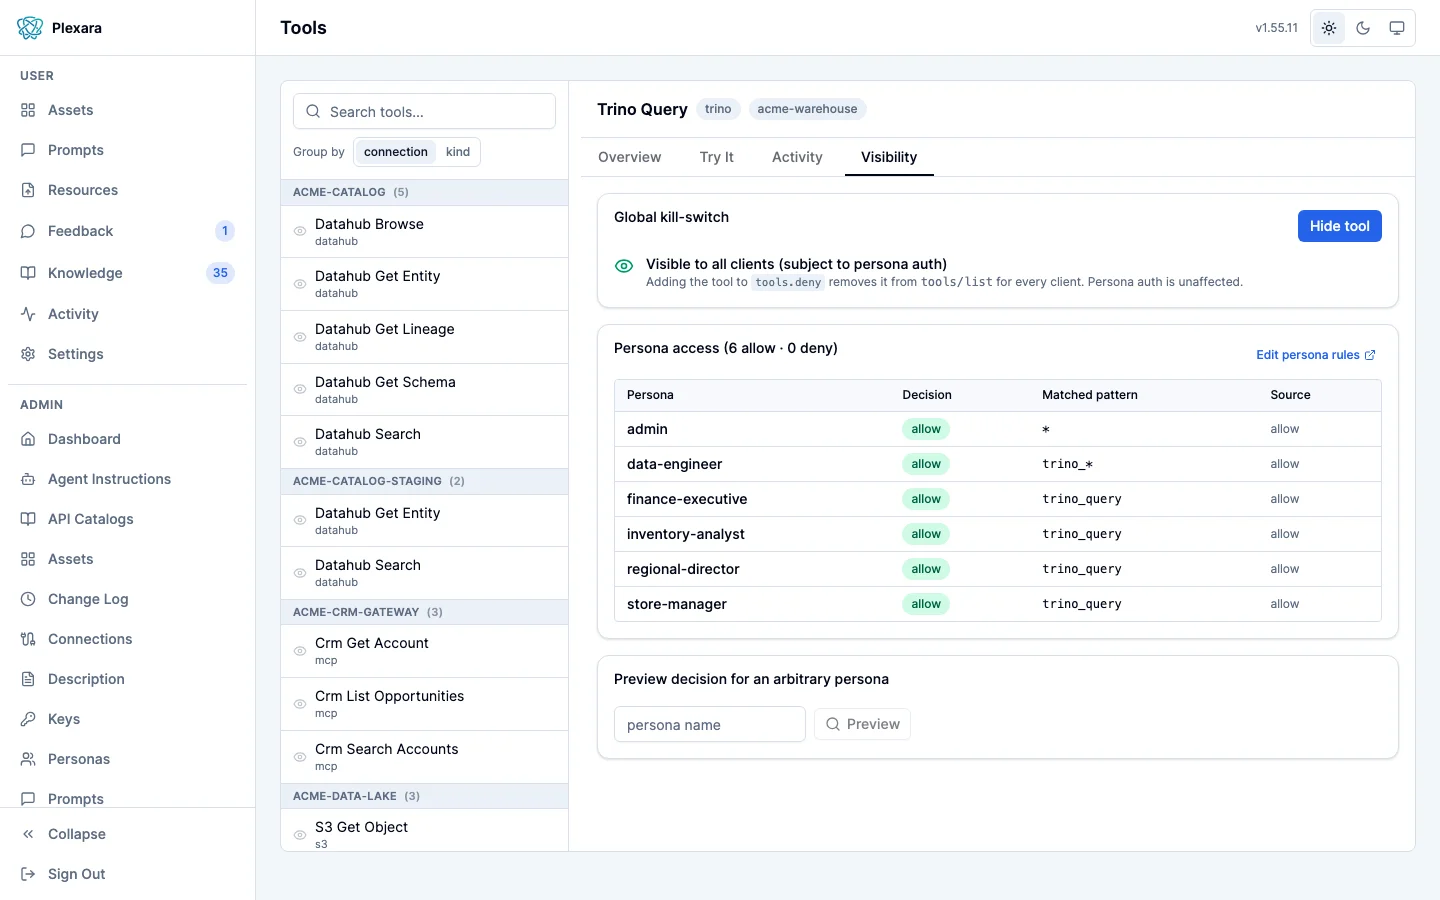Collapse the ACME-CATALOG-STAGING group header

click(x=424, y=481)
